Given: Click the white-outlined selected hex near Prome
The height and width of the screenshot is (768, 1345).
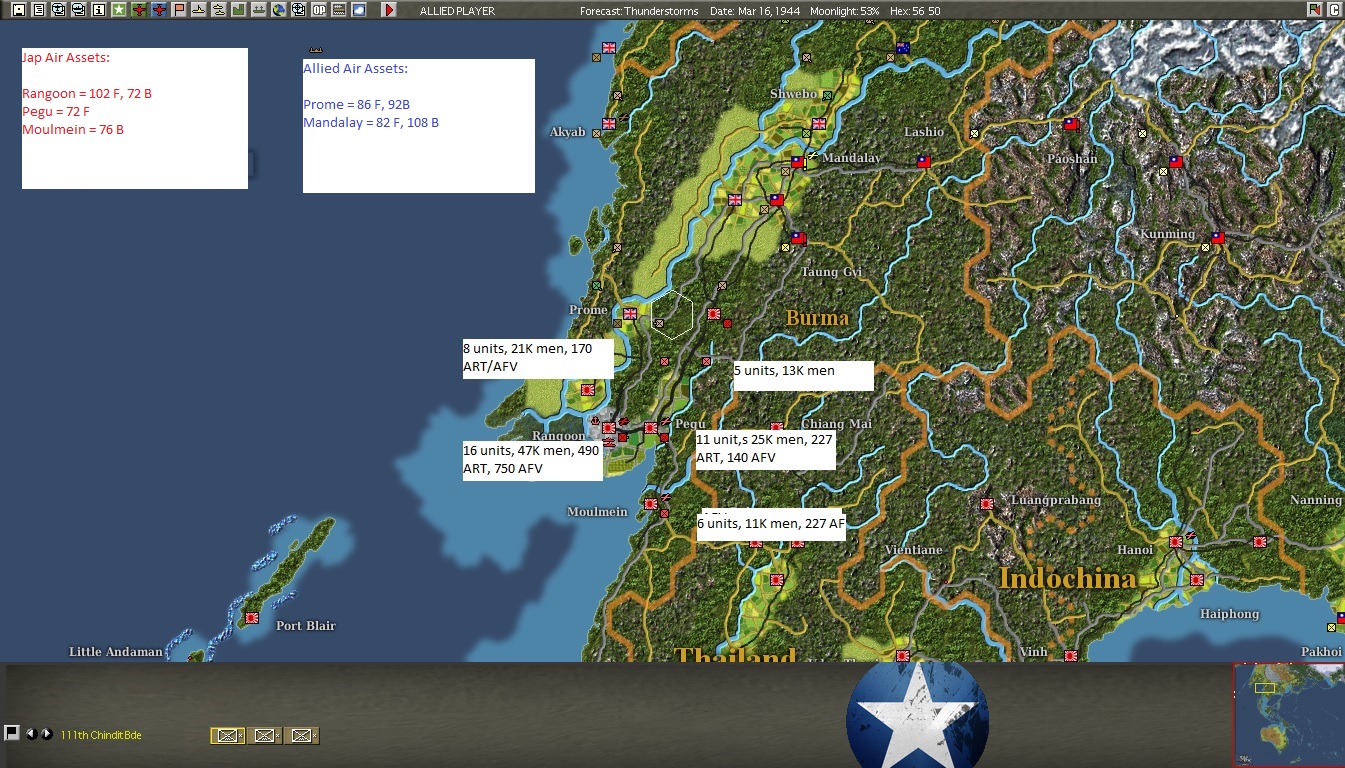Looking at the screenshot, I should (672, 314).
